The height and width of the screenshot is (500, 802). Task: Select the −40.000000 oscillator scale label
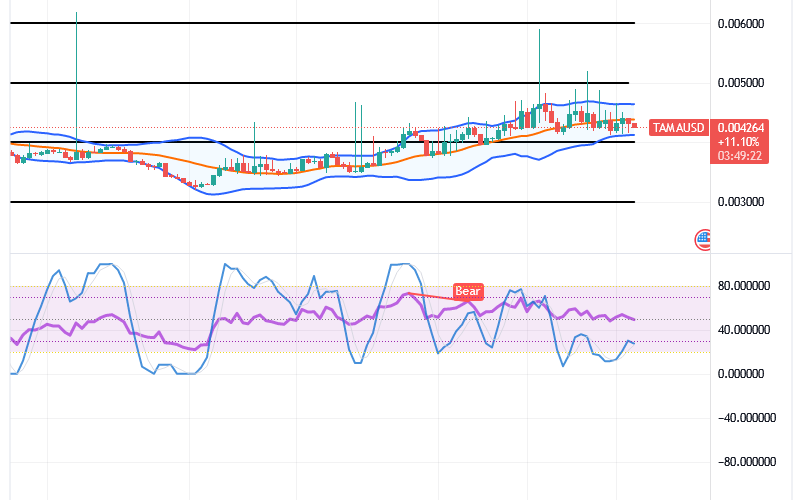[747, 418]
